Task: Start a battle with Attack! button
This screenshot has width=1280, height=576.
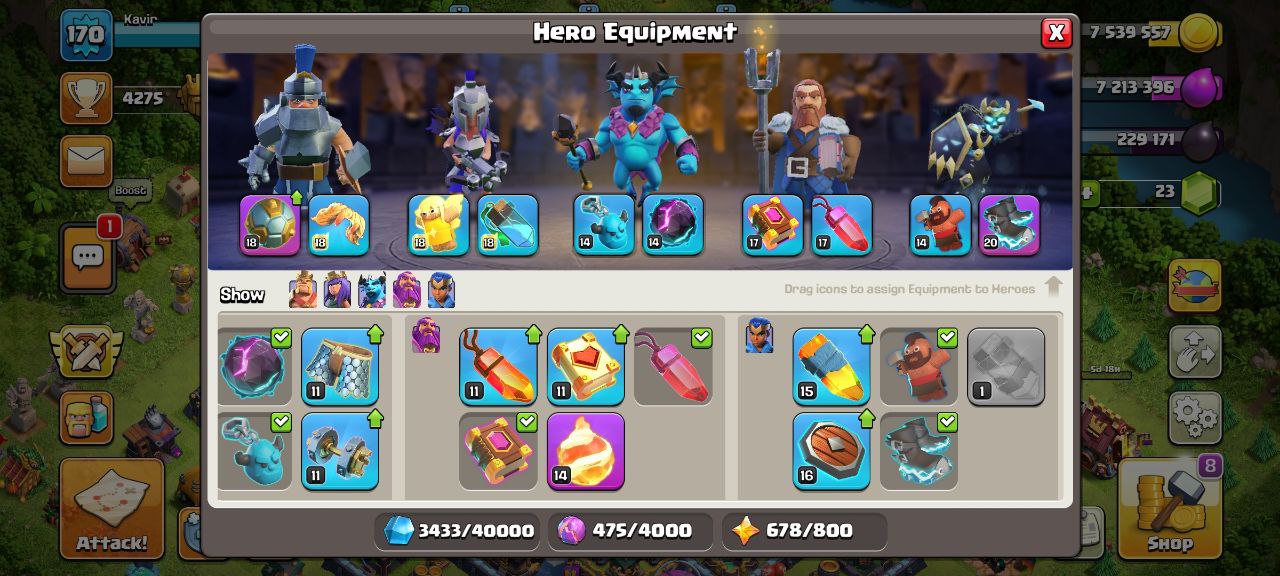Action: [x=111, y=507]
